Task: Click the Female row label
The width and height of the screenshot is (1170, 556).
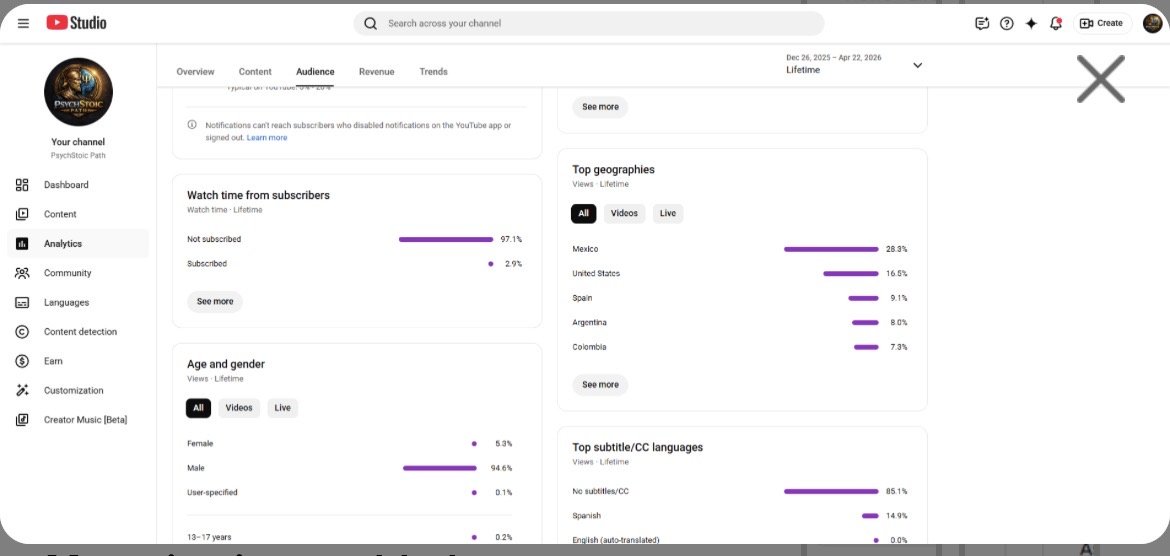Action: point(200,443)
